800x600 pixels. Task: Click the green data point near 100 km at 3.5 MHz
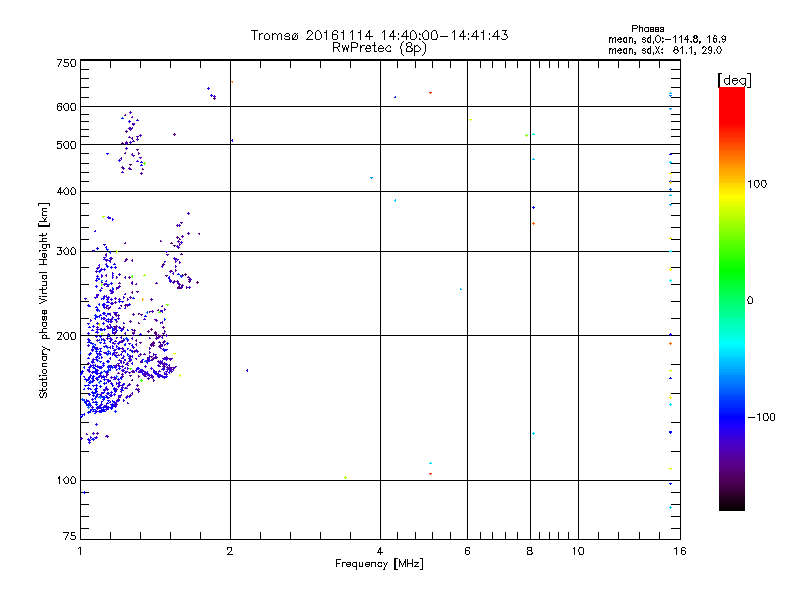click(x=346, y=478)
